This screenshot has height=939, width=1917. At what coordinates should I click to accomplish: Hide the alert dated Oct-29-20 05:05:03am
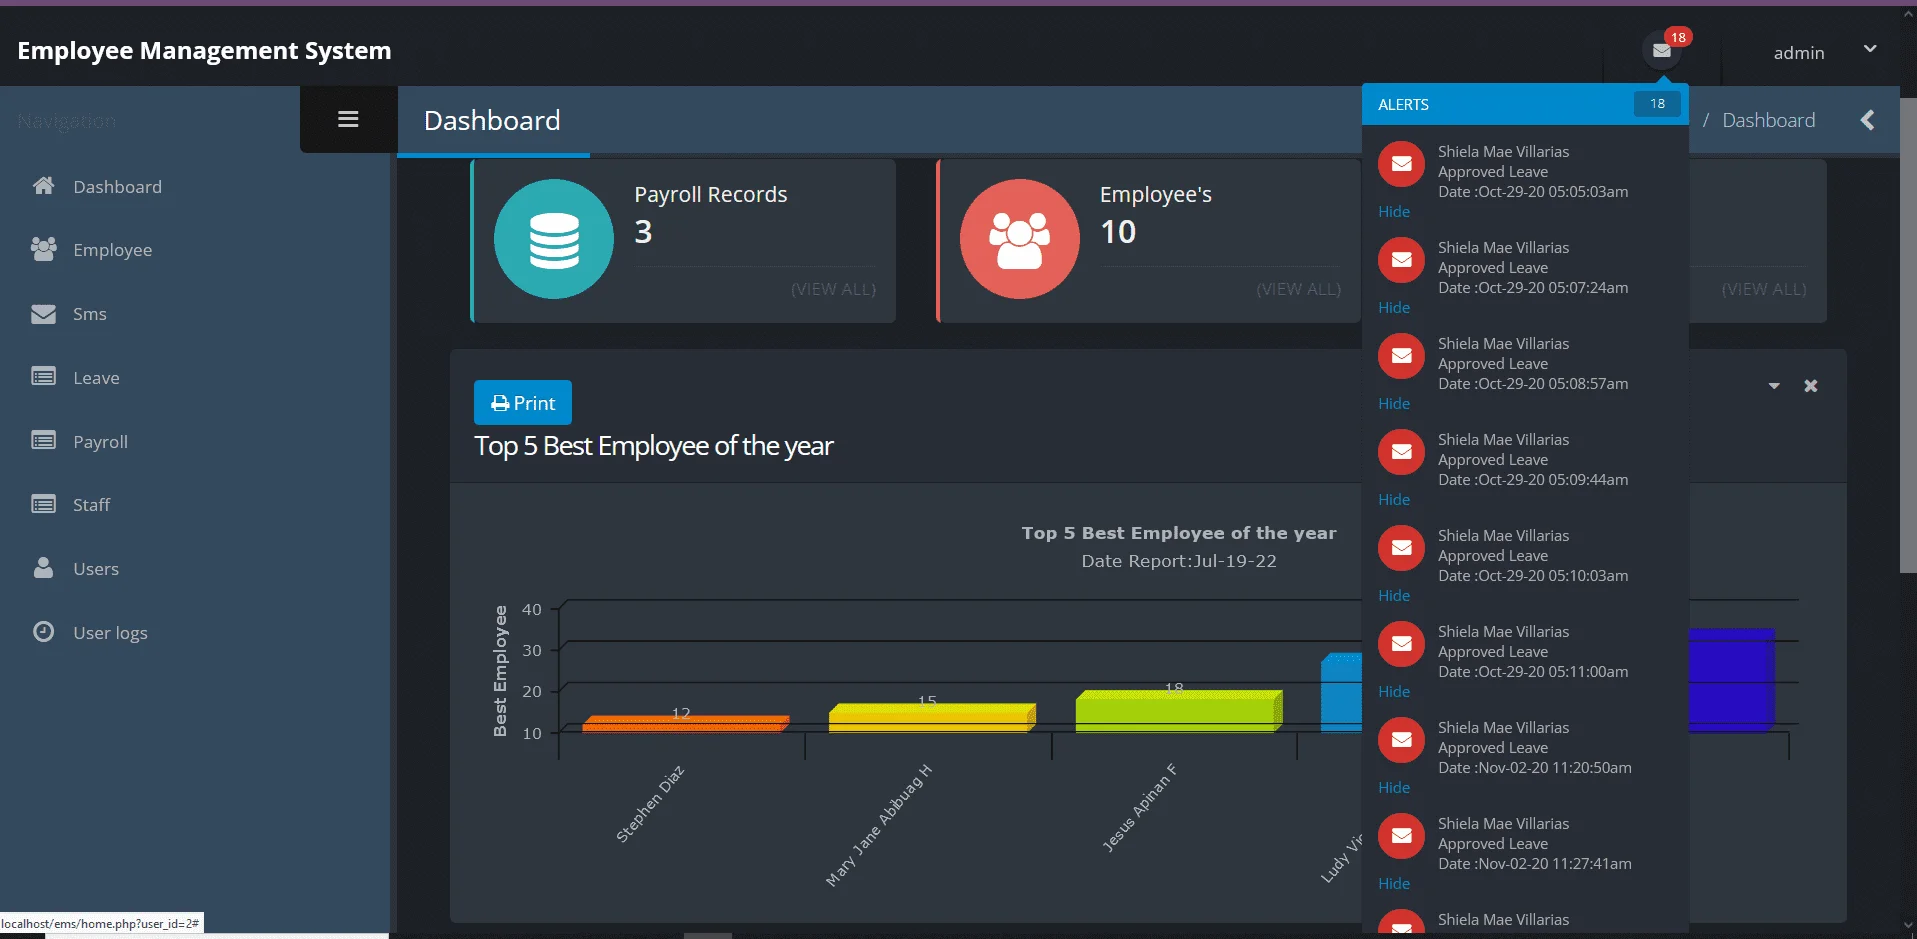pyautogui.click(x=1394, y=212)
